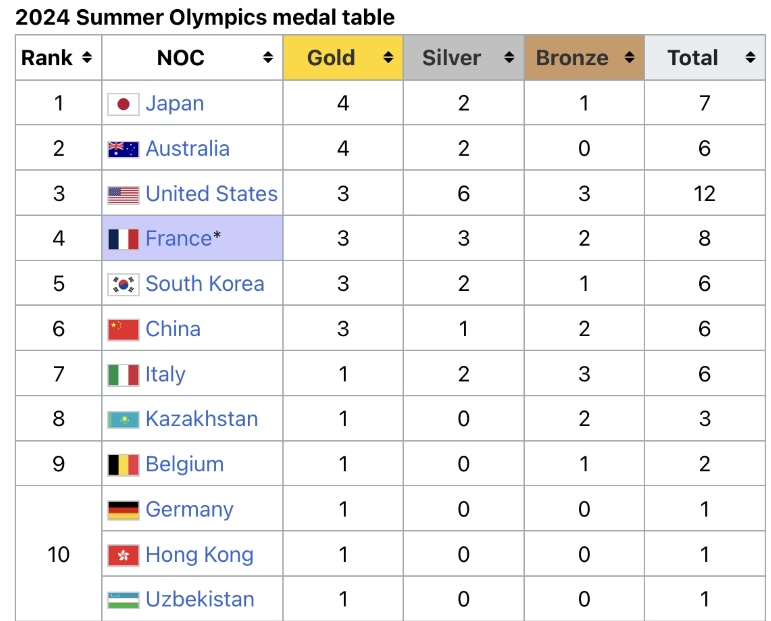Screen dimensions: 771x621
Task: Sort by Silver medals sort arrows
Action: coord(509,58)
